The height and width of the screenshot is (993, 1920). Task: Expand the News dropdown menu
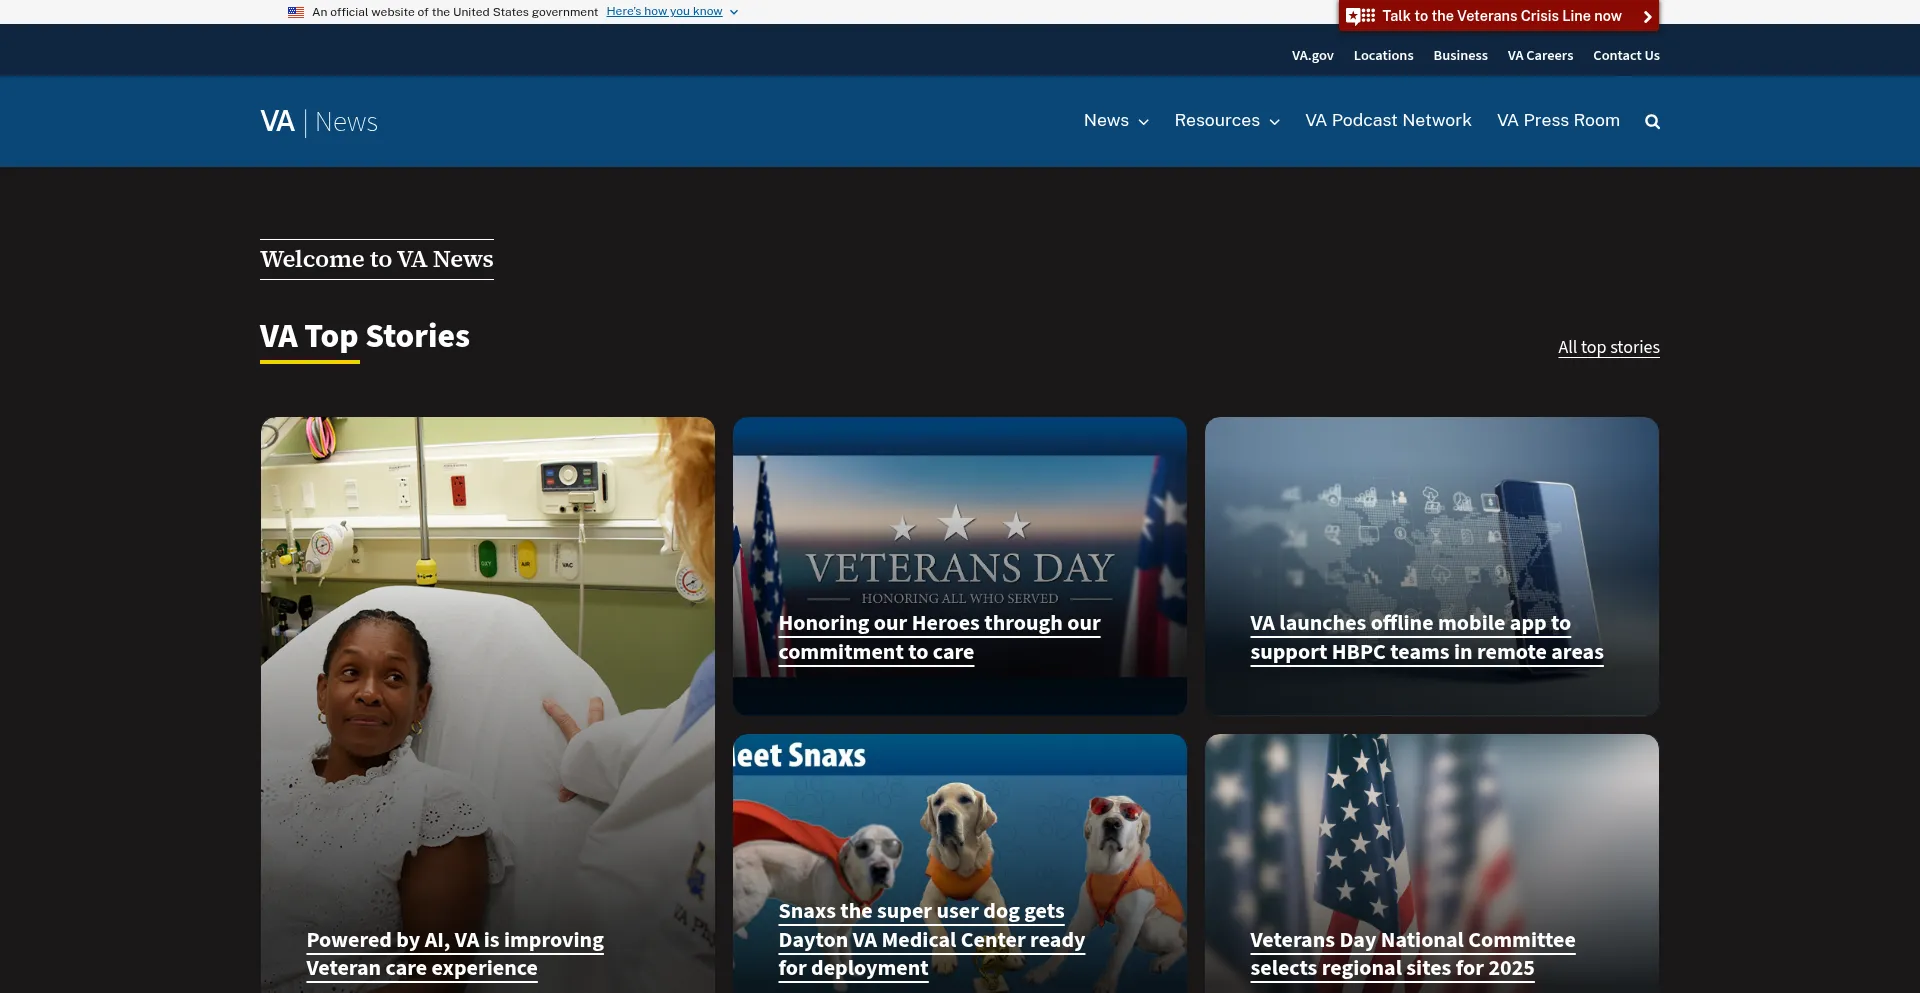1116,121
